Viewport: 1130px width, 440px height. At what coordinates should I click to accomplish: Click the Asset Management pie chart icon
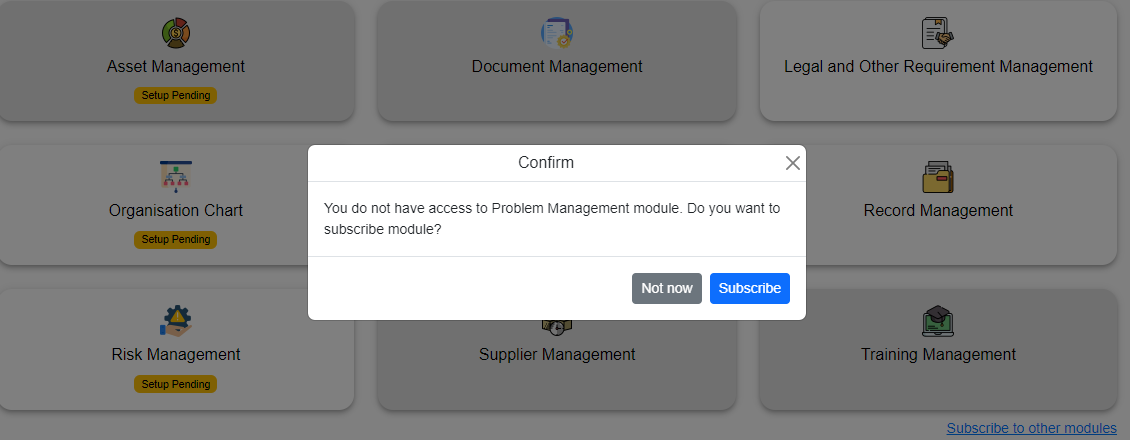point(176,33)
